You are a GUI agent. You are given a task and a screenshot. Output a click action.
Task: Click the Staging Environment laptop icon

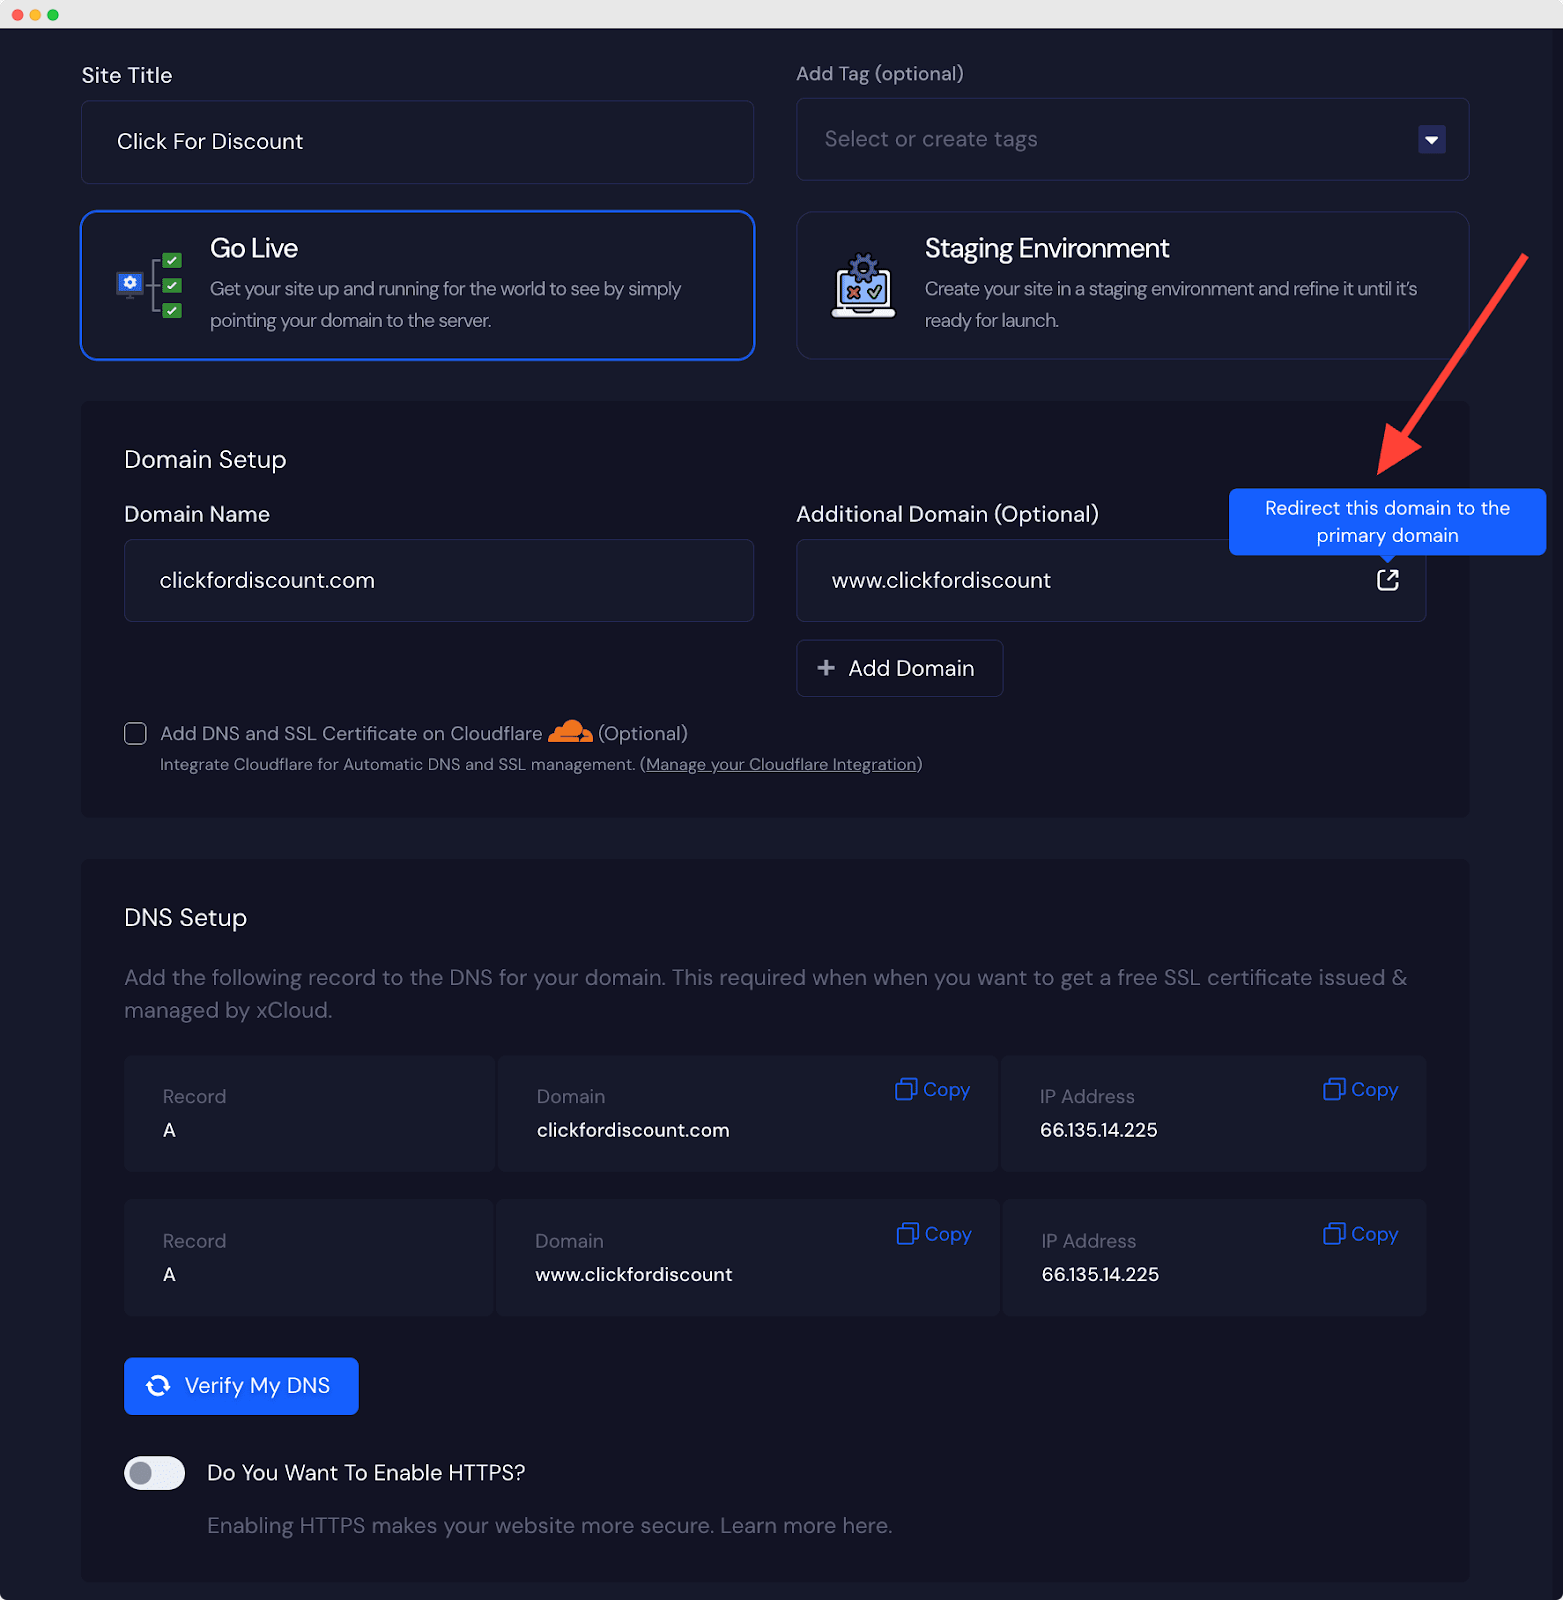click(863, 286)
